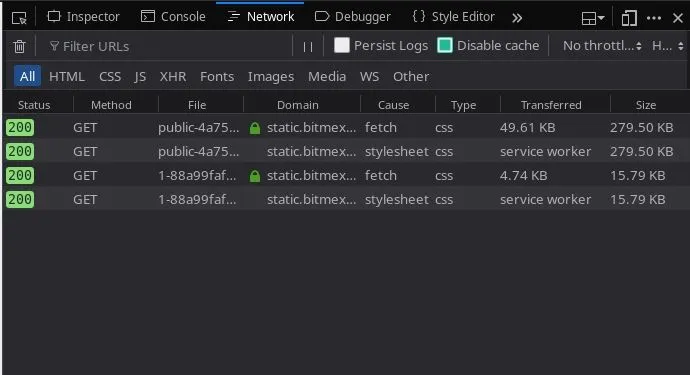Close the developer tools panel
This screenshot has width=690, height=375.
[x=678, y=18]
